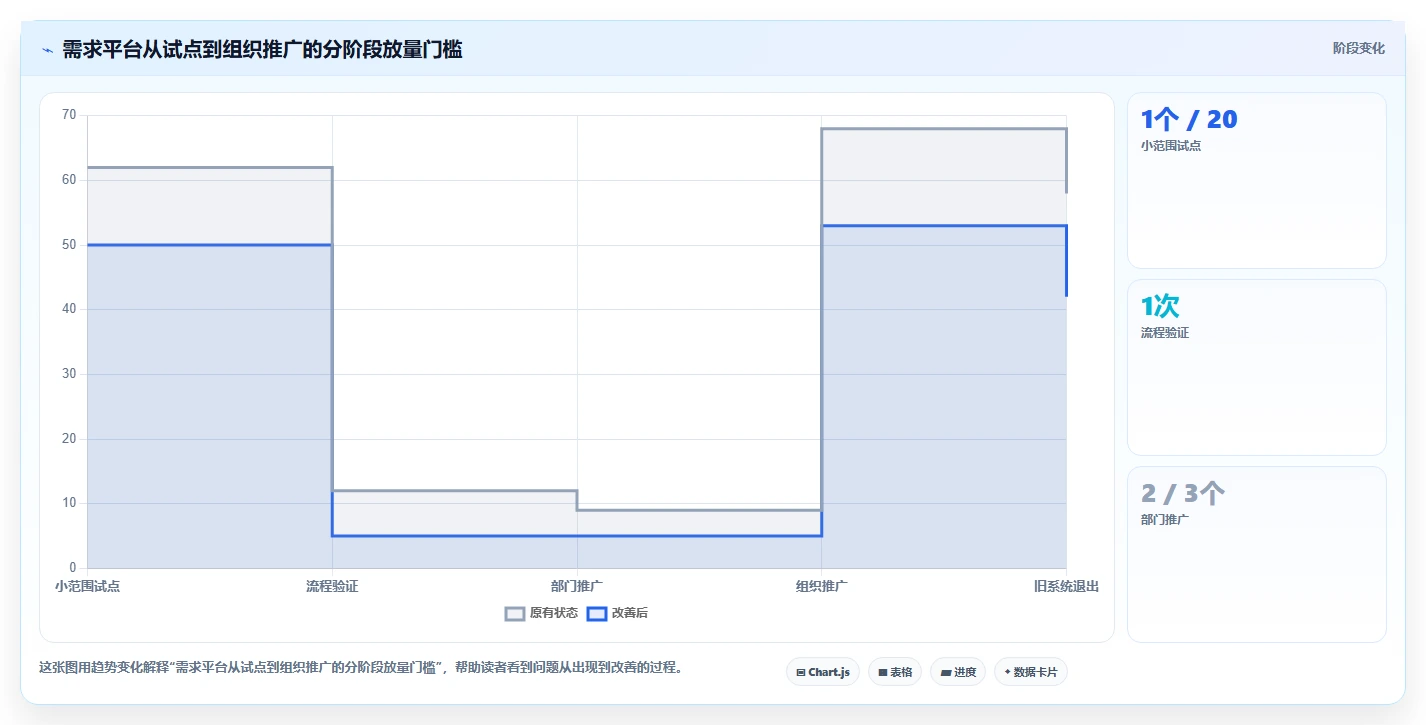This screenshot has height=725, width=1426.
Task: Click the description sentence below the chart
Action: [361, 667]
